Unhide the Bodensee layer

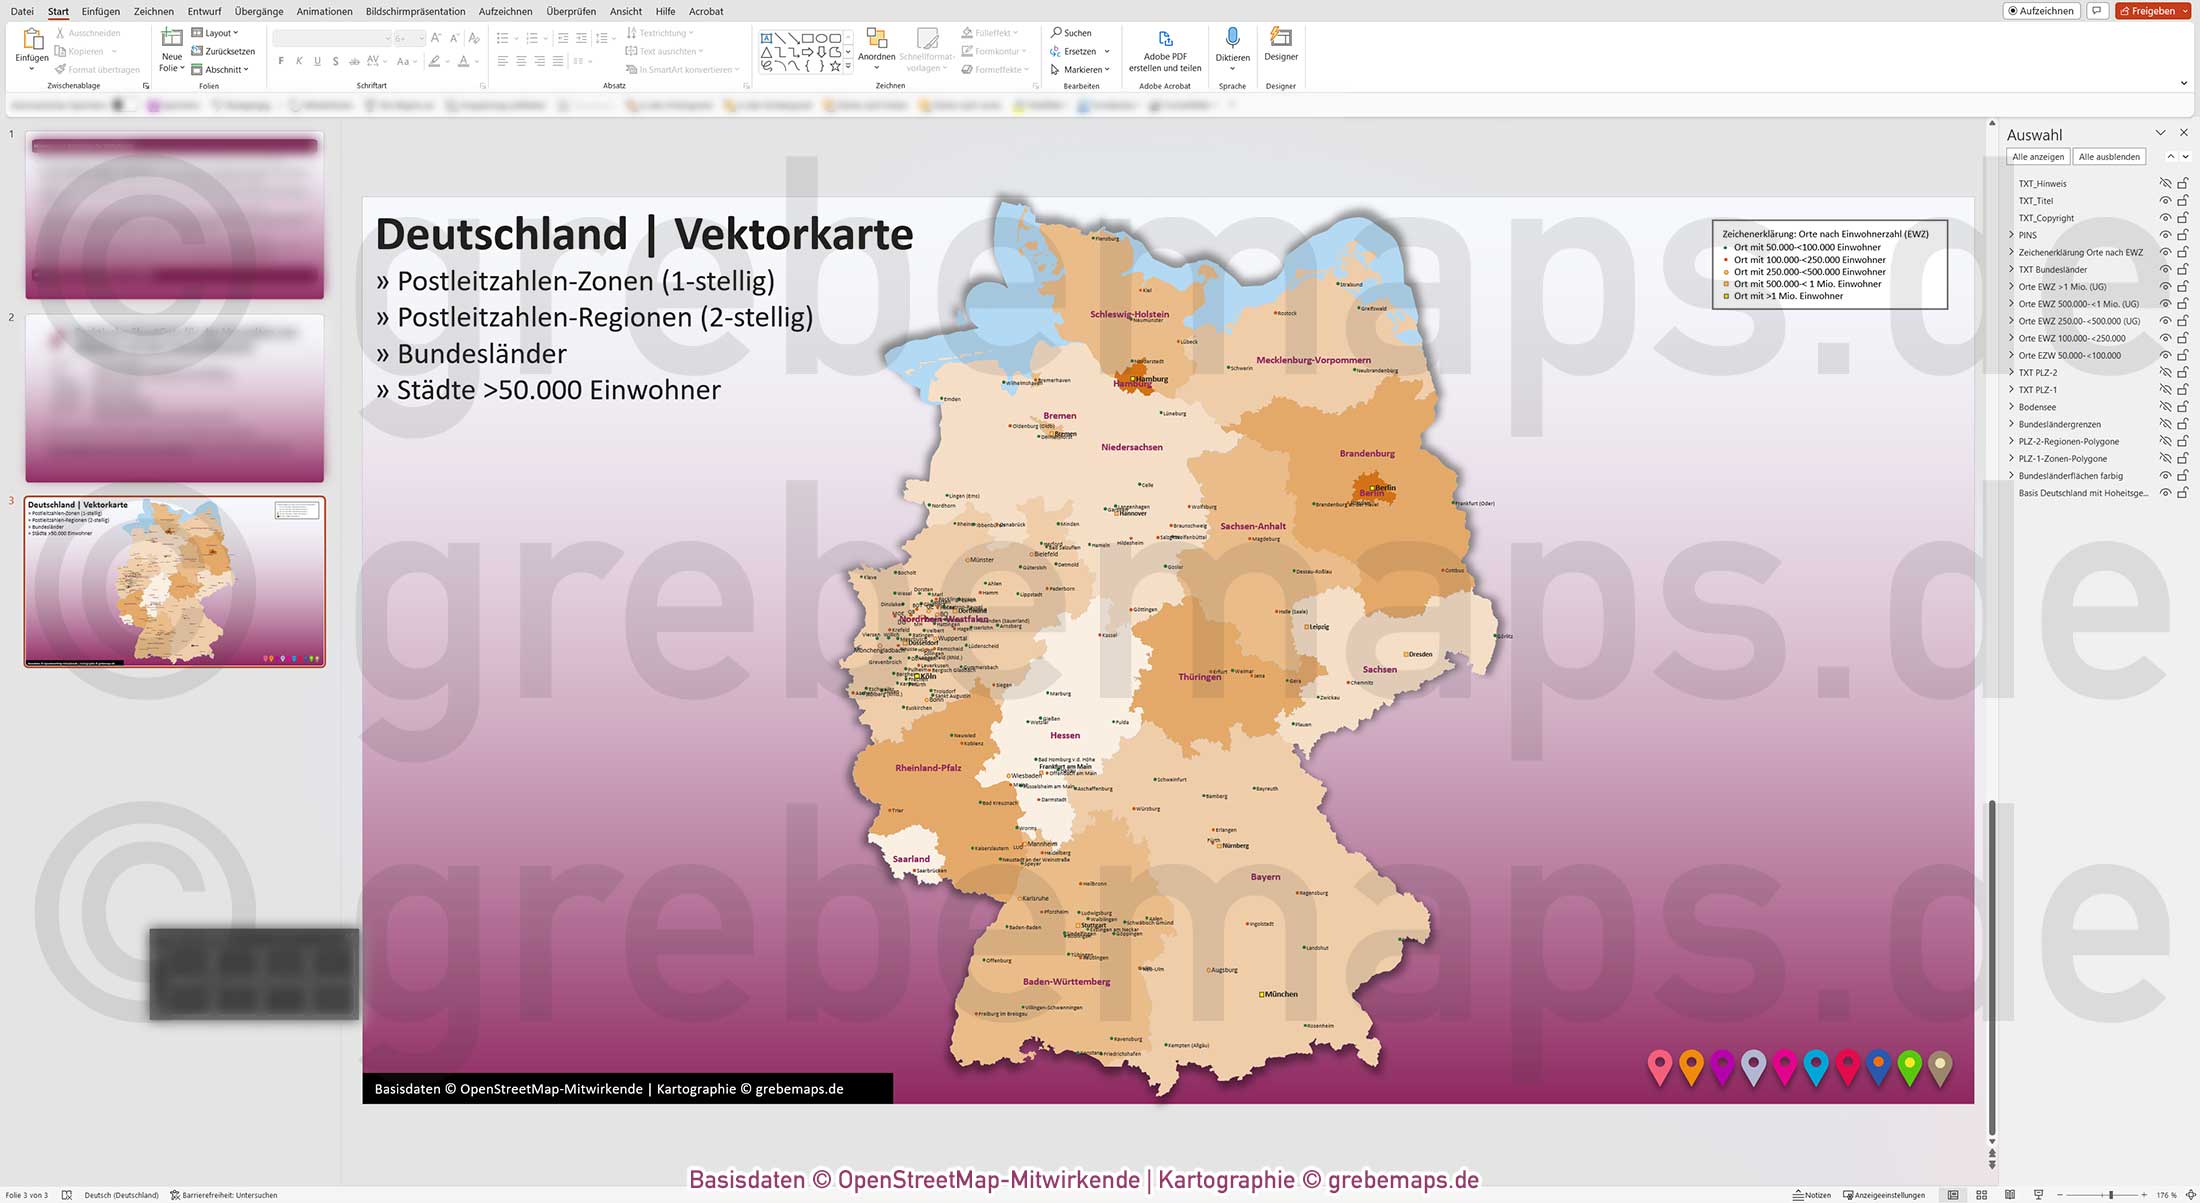tap(2166, 407)
